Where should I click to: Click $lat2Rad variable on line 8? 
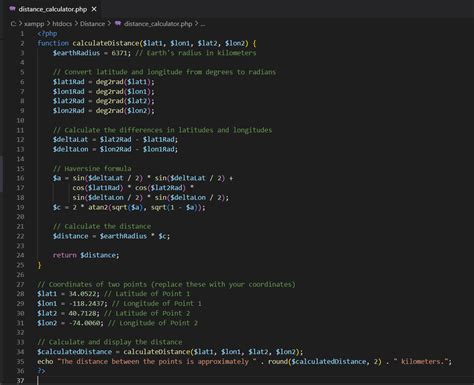[69, 101]
